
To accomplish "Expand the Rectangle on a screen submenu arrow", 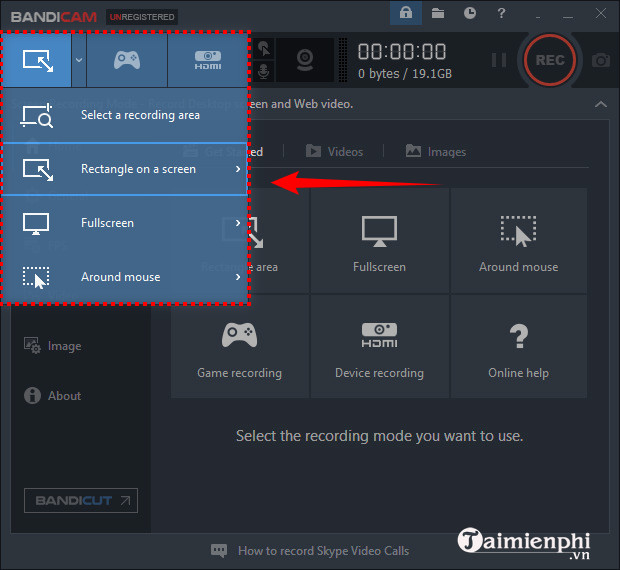I will [x=238, y=169].
